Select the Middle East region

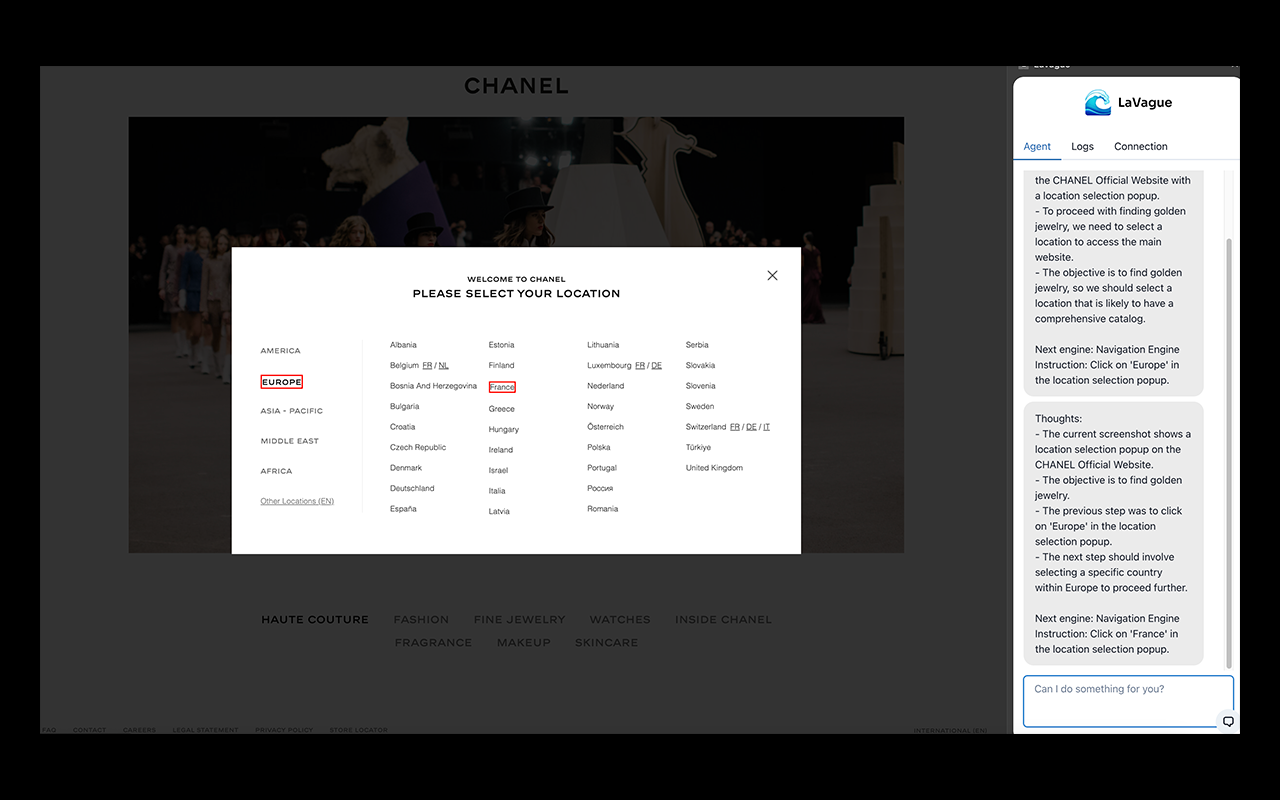(290, 441)
